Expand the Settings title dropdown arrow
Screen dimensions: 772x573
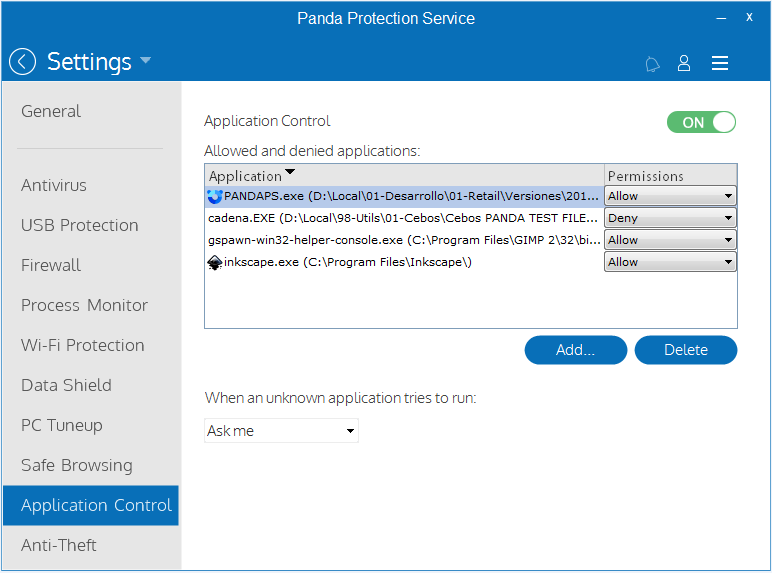(145, 61)
